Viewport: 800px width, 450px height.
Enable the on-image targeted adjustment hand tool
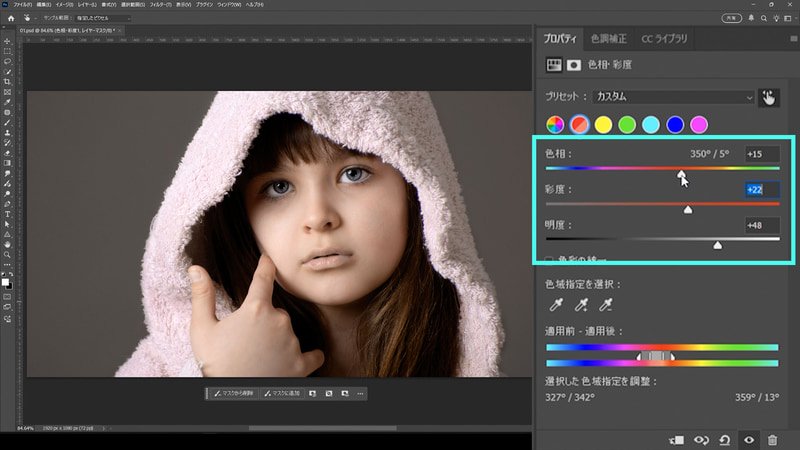click(x=768, y=98)
